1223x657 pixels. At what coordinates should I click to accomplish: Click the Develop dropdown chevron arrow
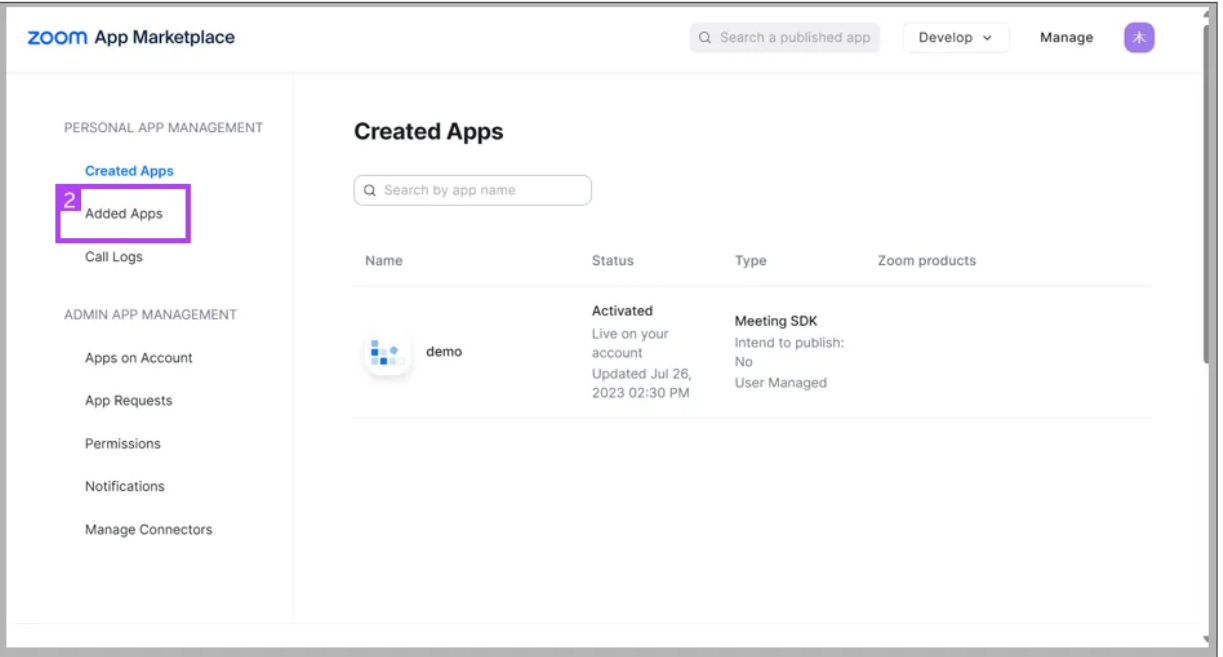[x=988, y=38]
